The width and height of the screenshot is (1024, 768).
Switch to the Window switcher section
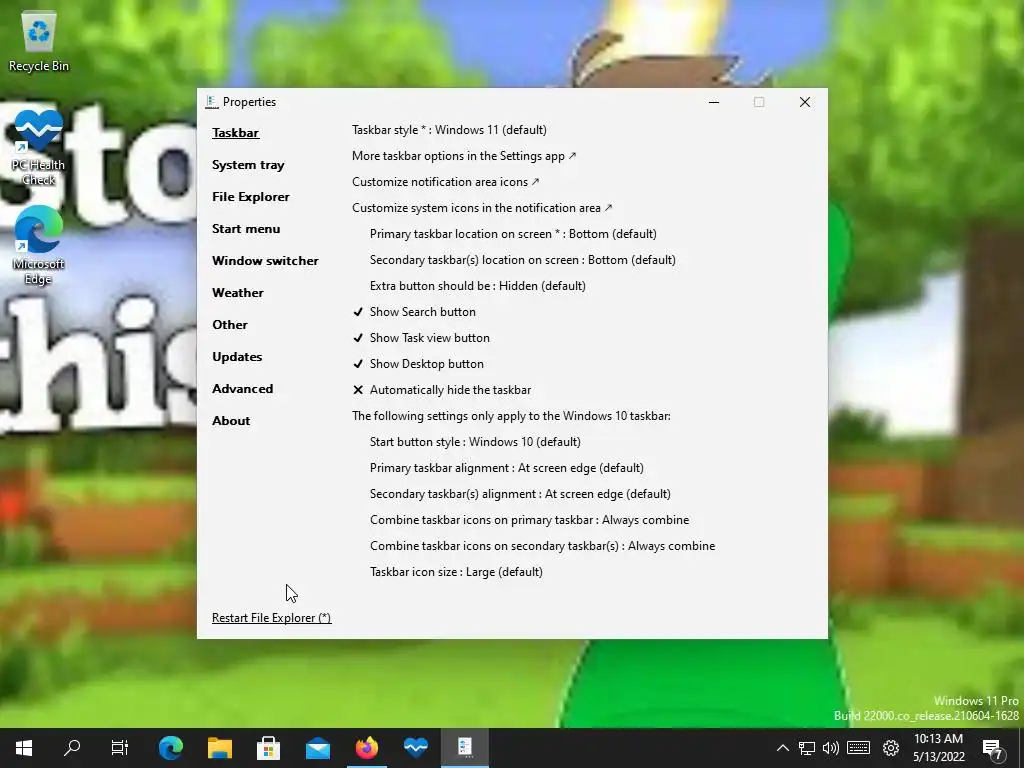[265, 261]
